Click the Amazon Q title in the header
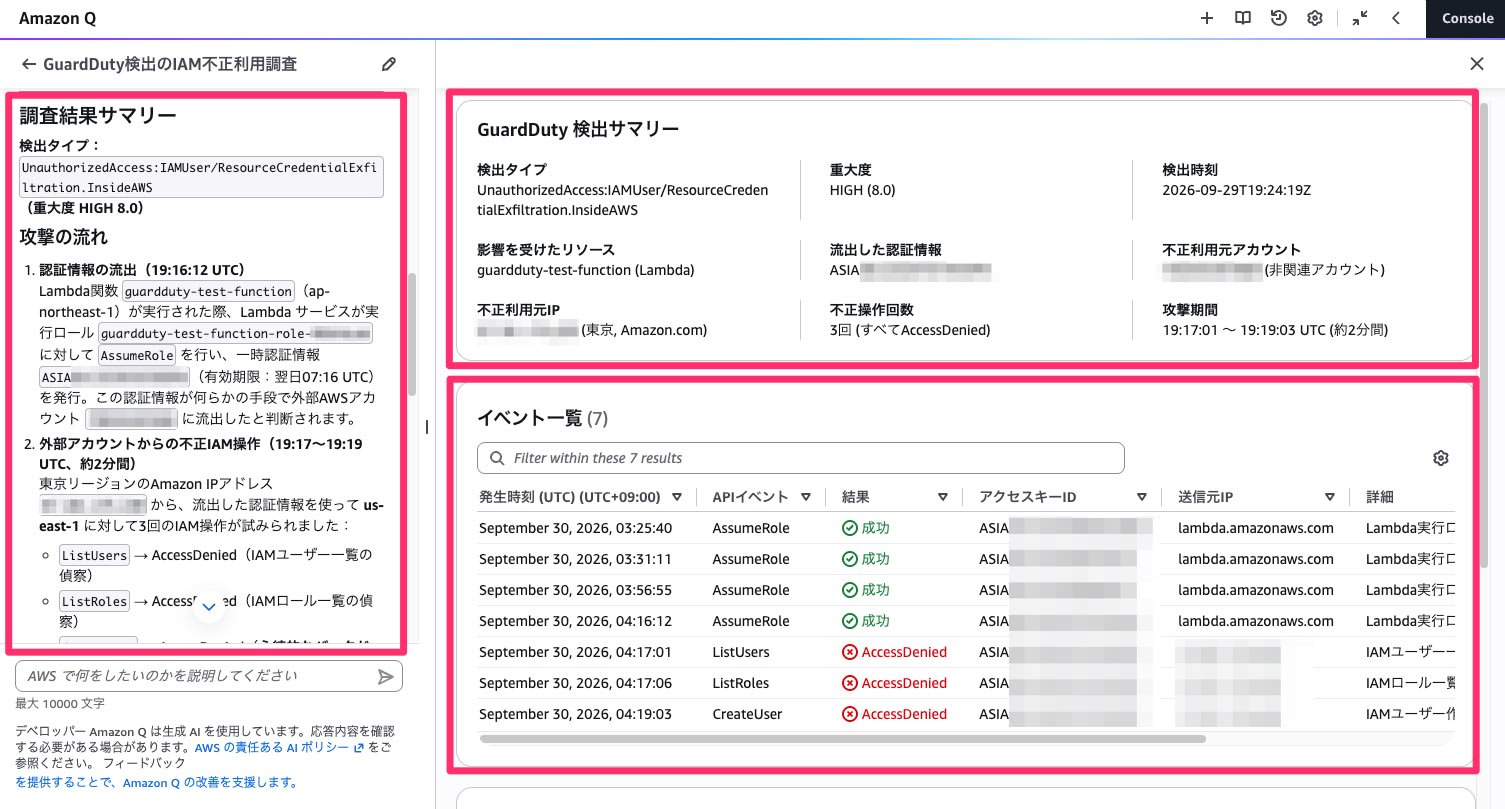The image size is (1505, 809). (58, 18)
